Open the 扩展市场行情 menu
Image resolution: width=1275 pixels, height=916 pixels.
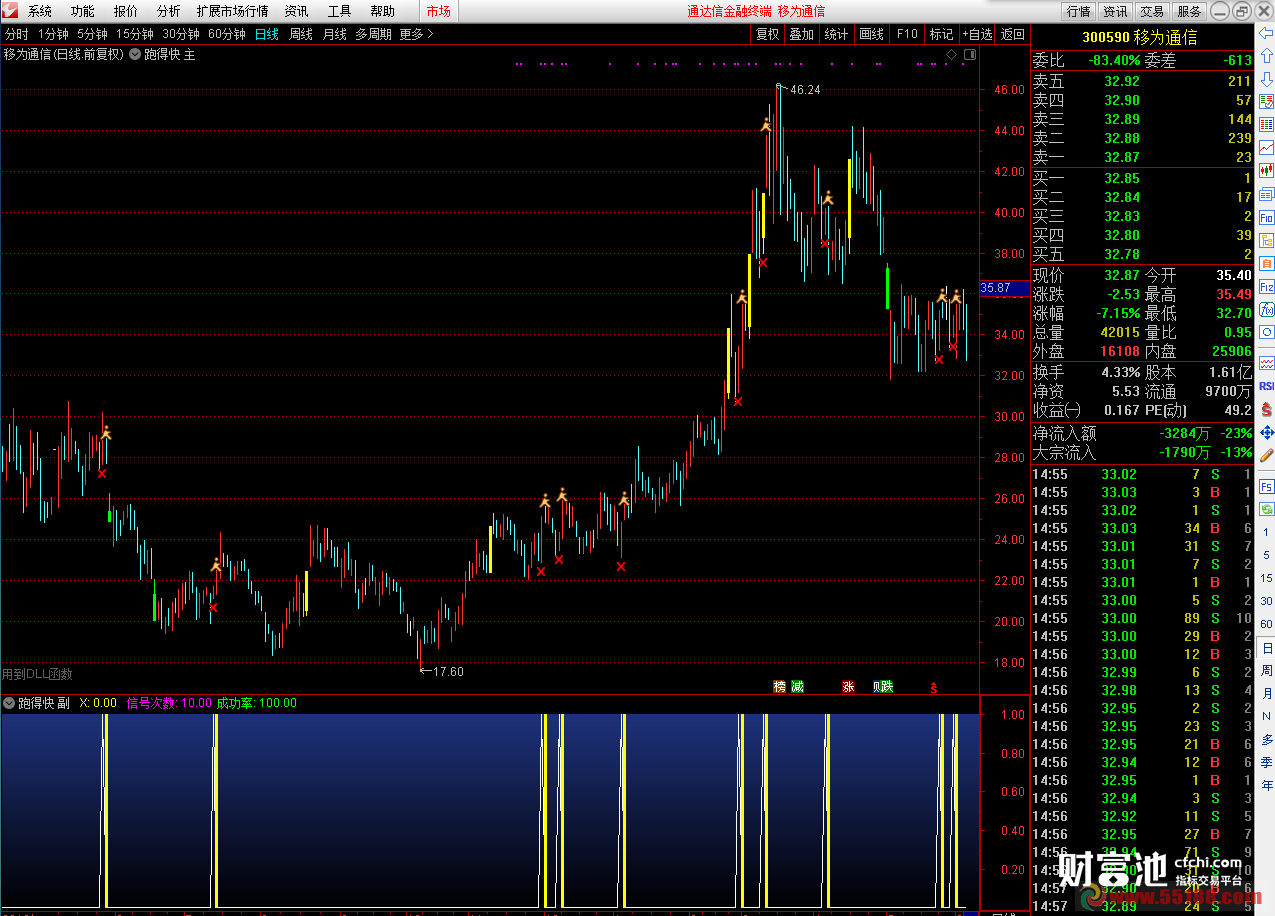tap(233, 11)
